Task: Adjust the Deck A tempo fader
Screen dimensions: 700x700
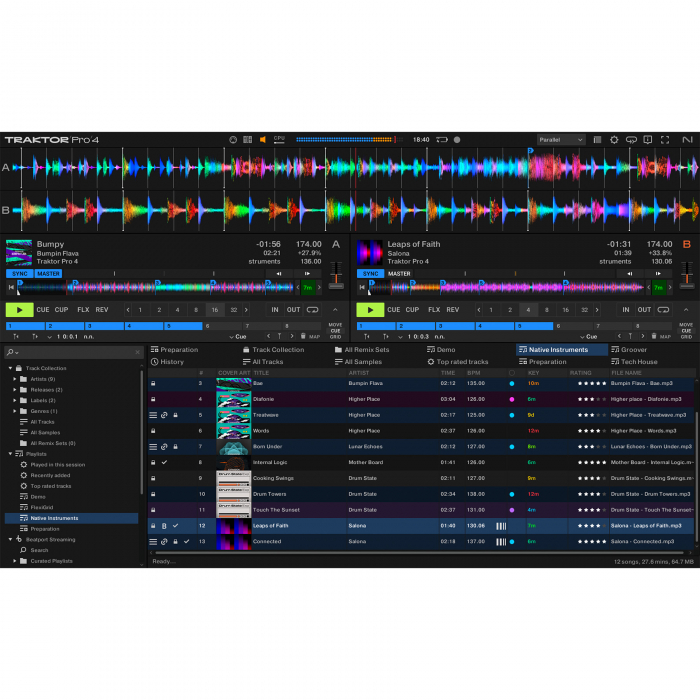Action: 336,273
